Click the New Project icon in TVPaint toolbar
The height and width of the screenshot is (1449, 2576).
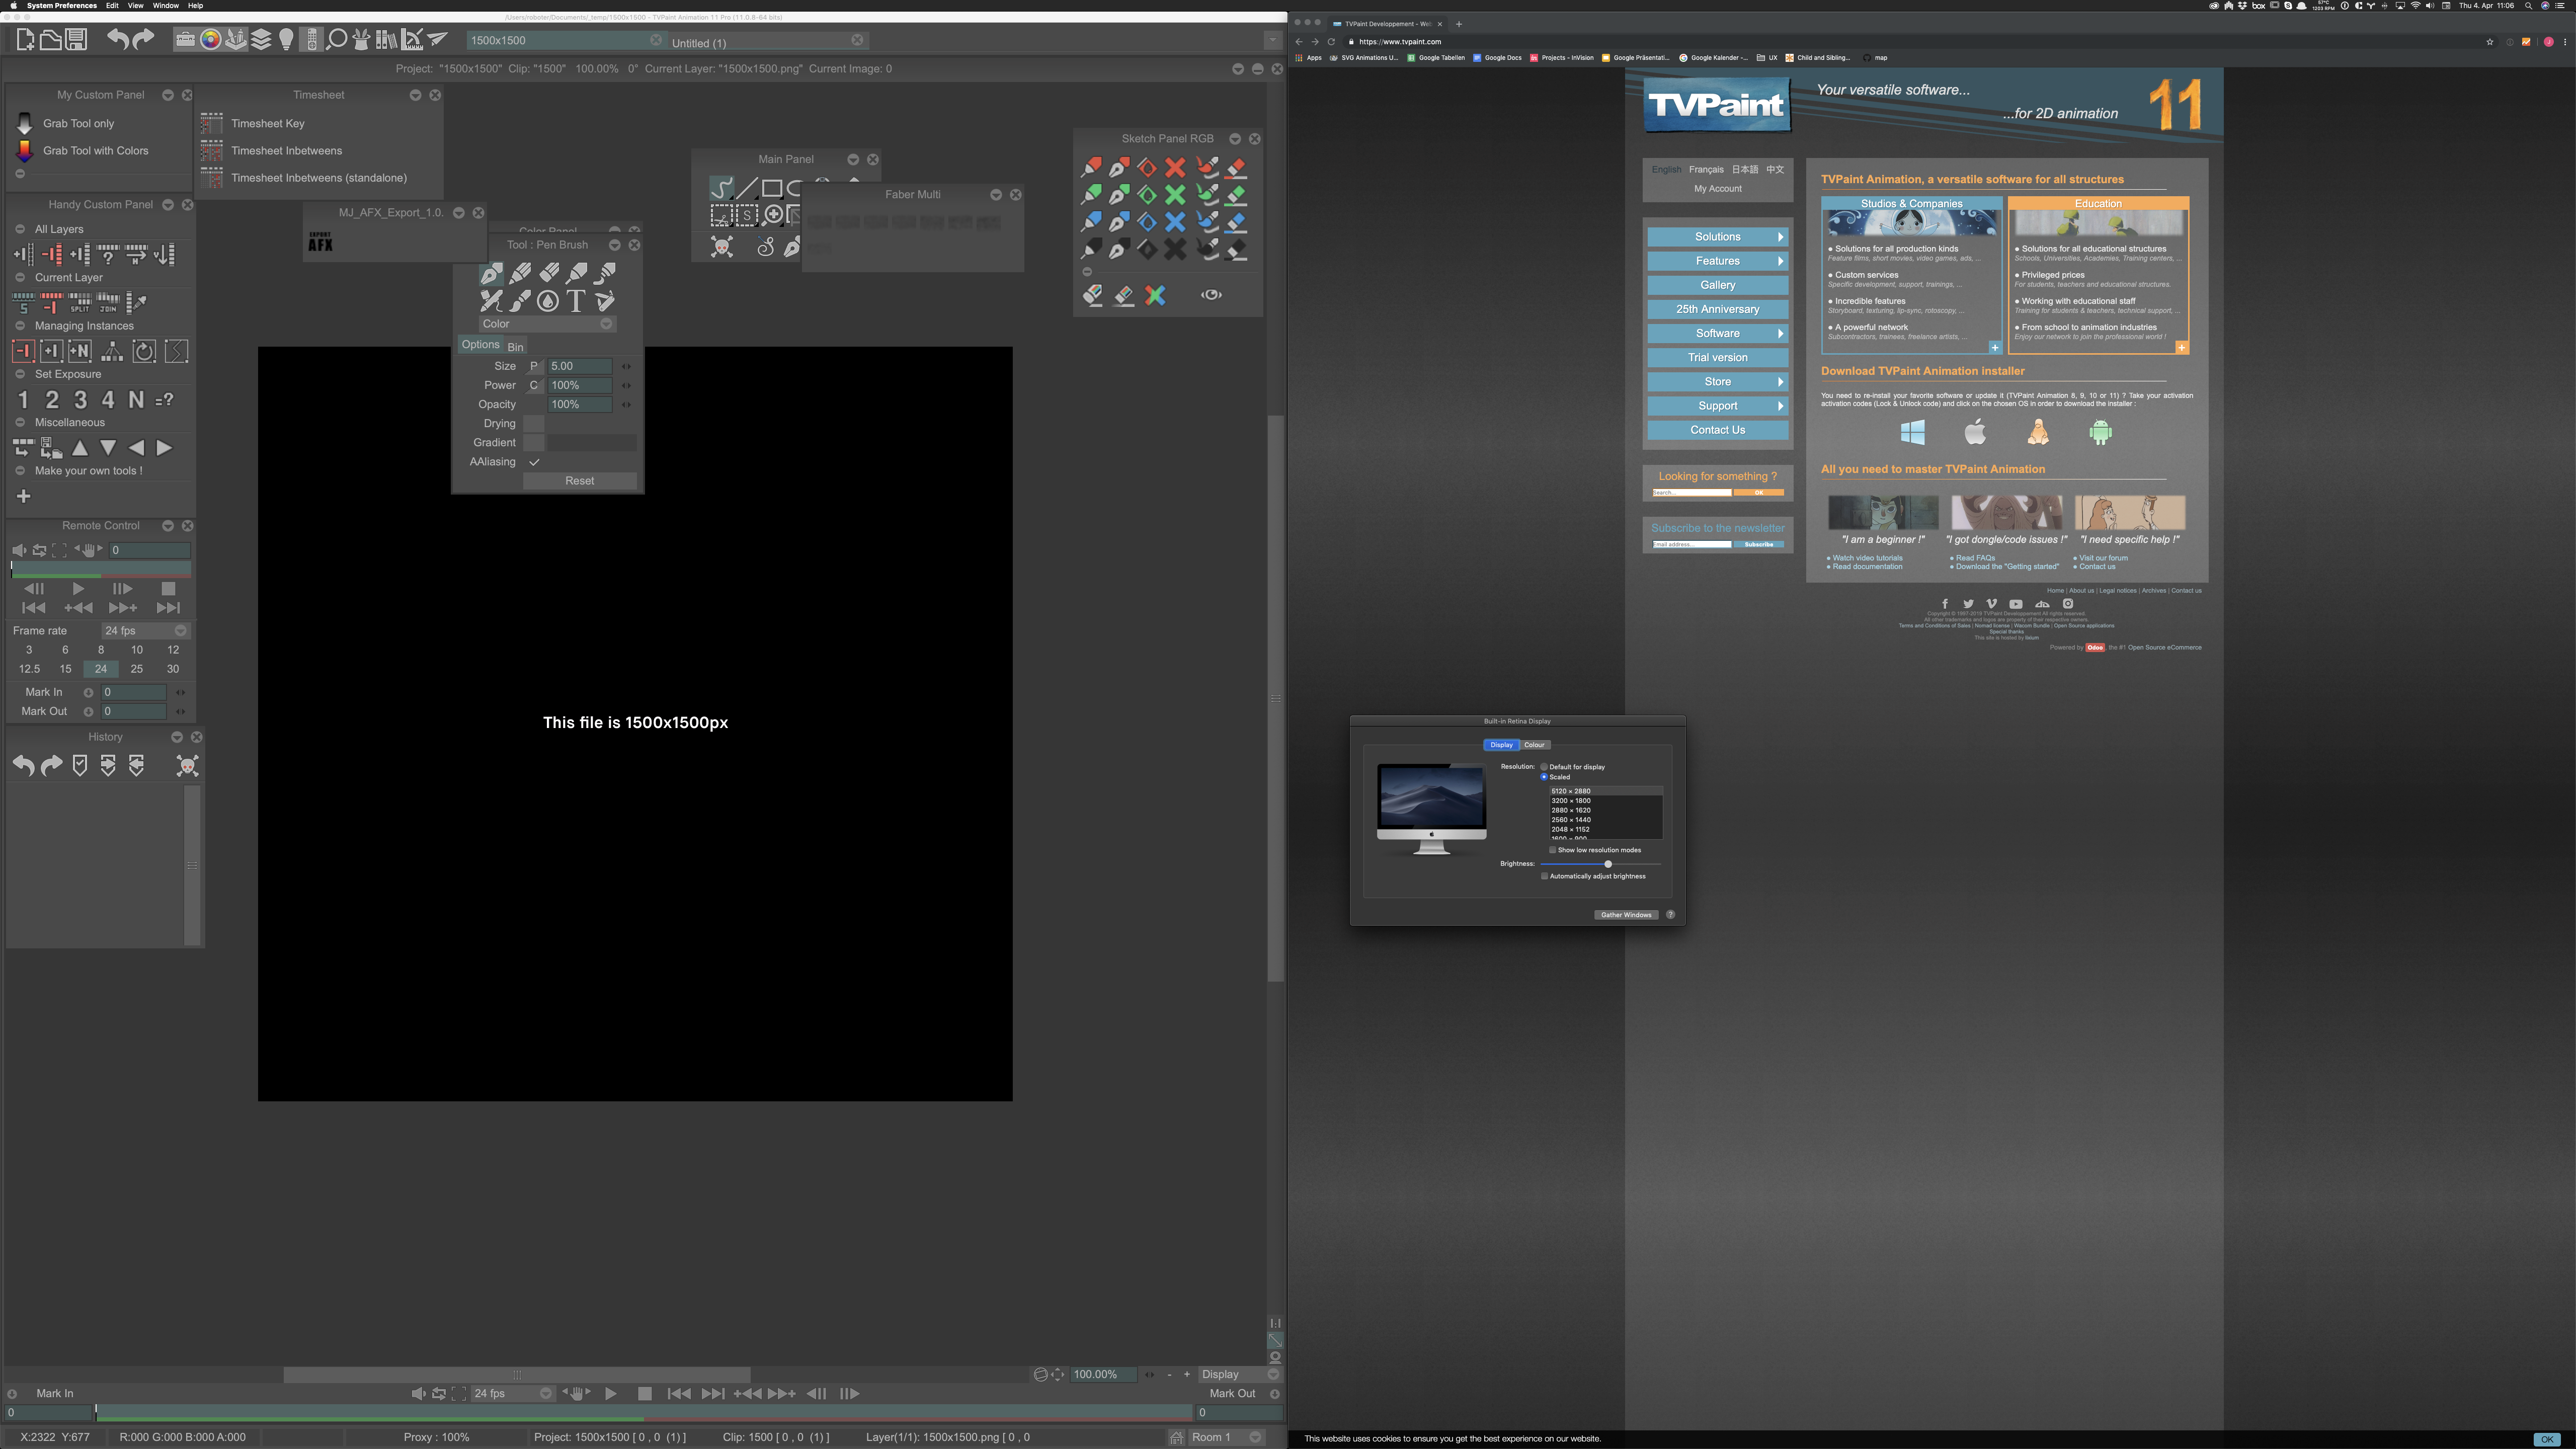click(x=25, y=40)
